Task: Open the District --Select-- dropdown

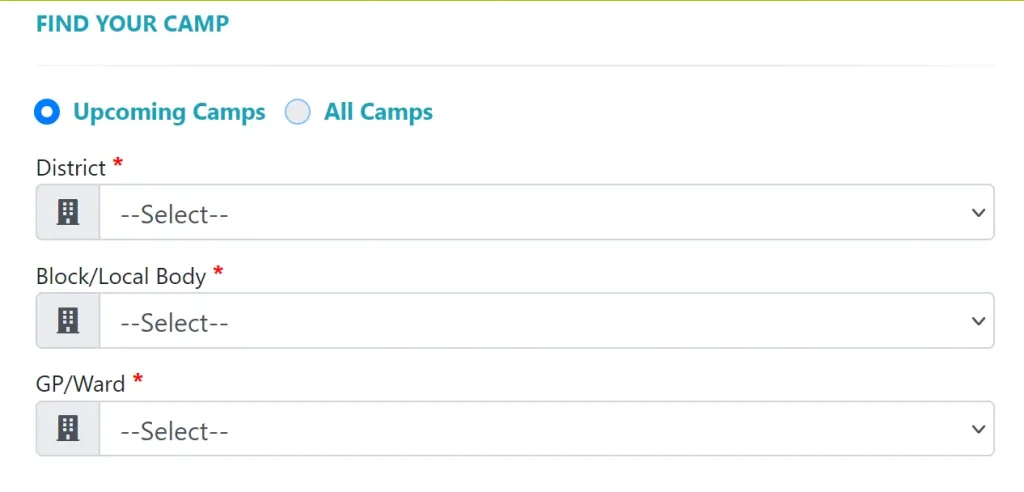Action: (547, 212)
